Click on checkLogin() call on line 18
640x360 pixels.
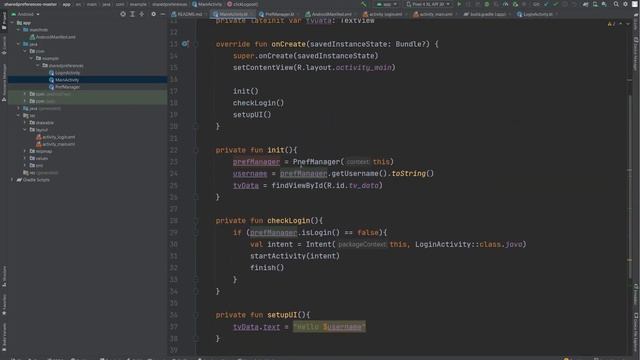tap(258, 103)
